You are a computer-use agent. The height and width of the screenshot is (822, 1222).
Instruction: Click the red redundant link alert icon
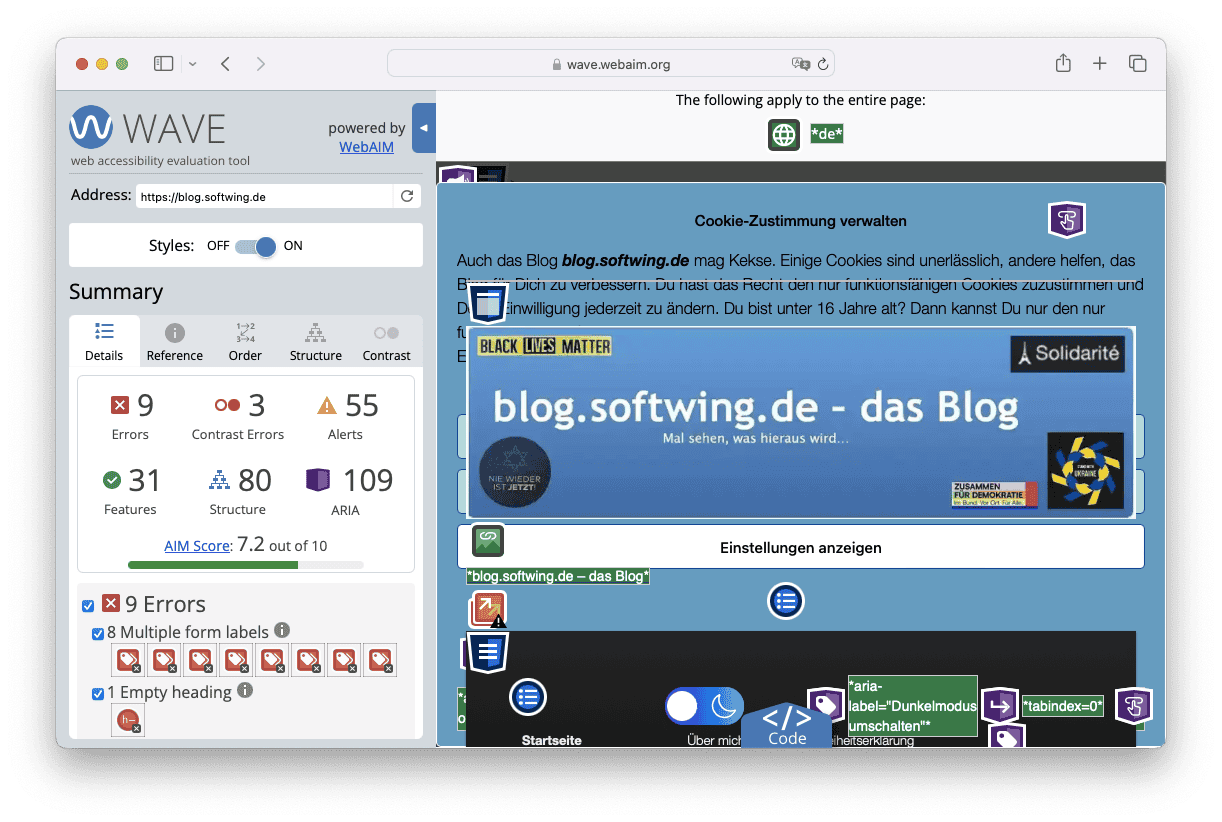[x=488, y=609]
